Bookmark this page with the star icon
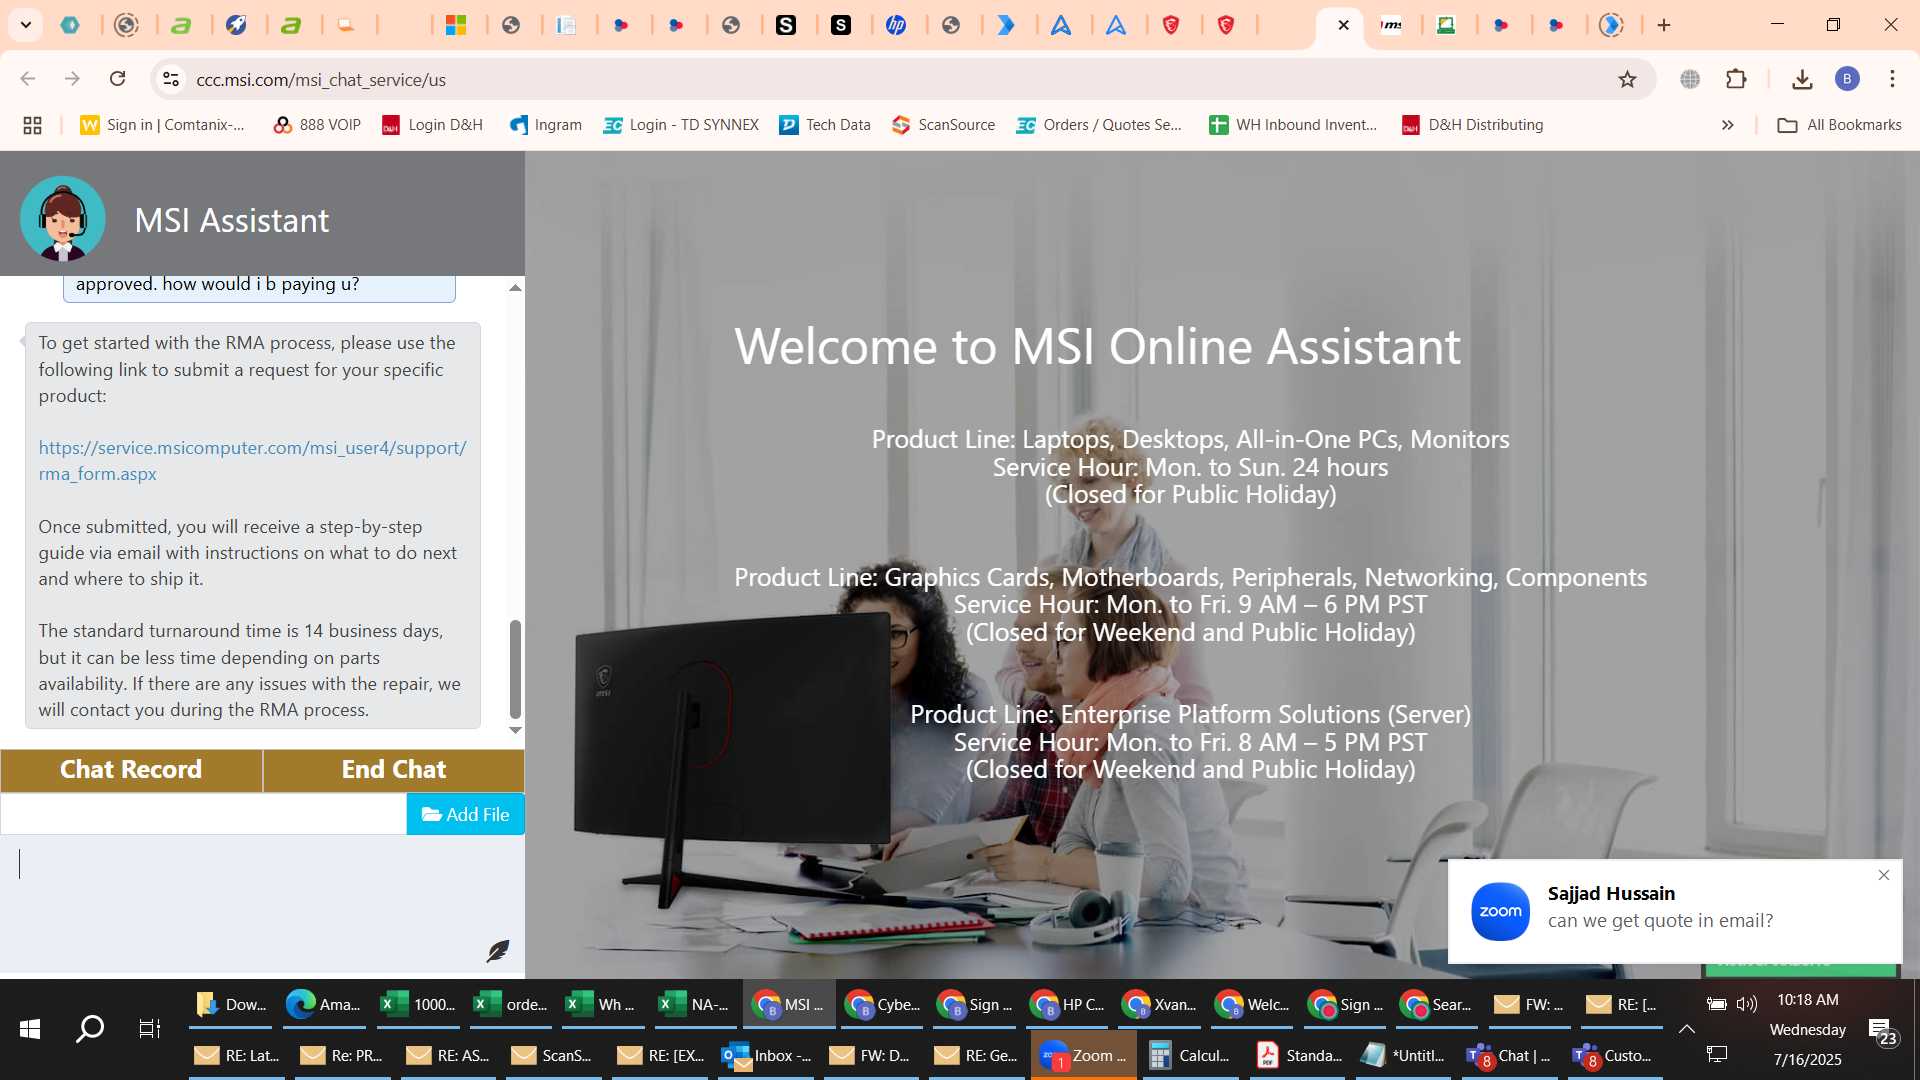Image resolution: width=1920 pixels, height=1080 pixels. pos(1627,79)
